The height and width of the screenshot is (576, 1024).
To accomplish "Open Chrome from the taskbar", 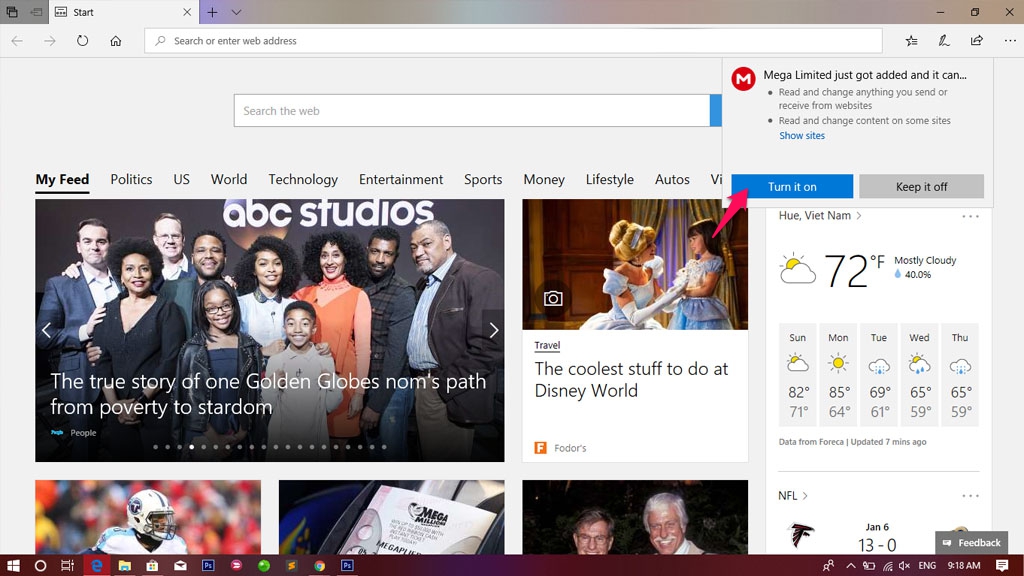I will click(319, 566).
